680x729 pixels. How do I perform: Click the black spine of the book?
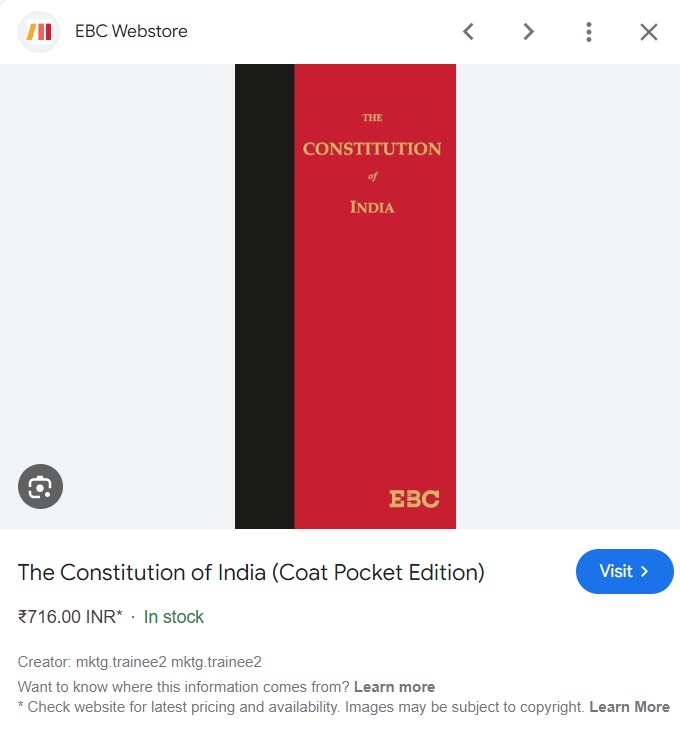coord(264,296)
